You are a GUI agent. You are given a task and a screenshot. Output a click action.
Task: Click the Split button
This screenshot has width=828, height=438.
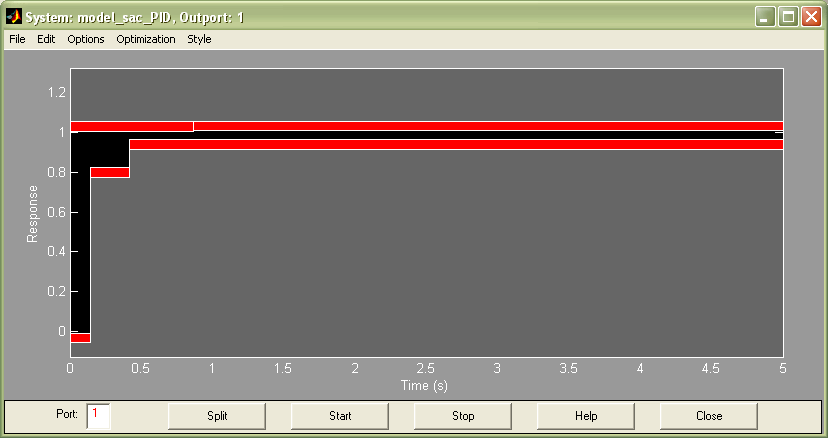click(217, 416)
